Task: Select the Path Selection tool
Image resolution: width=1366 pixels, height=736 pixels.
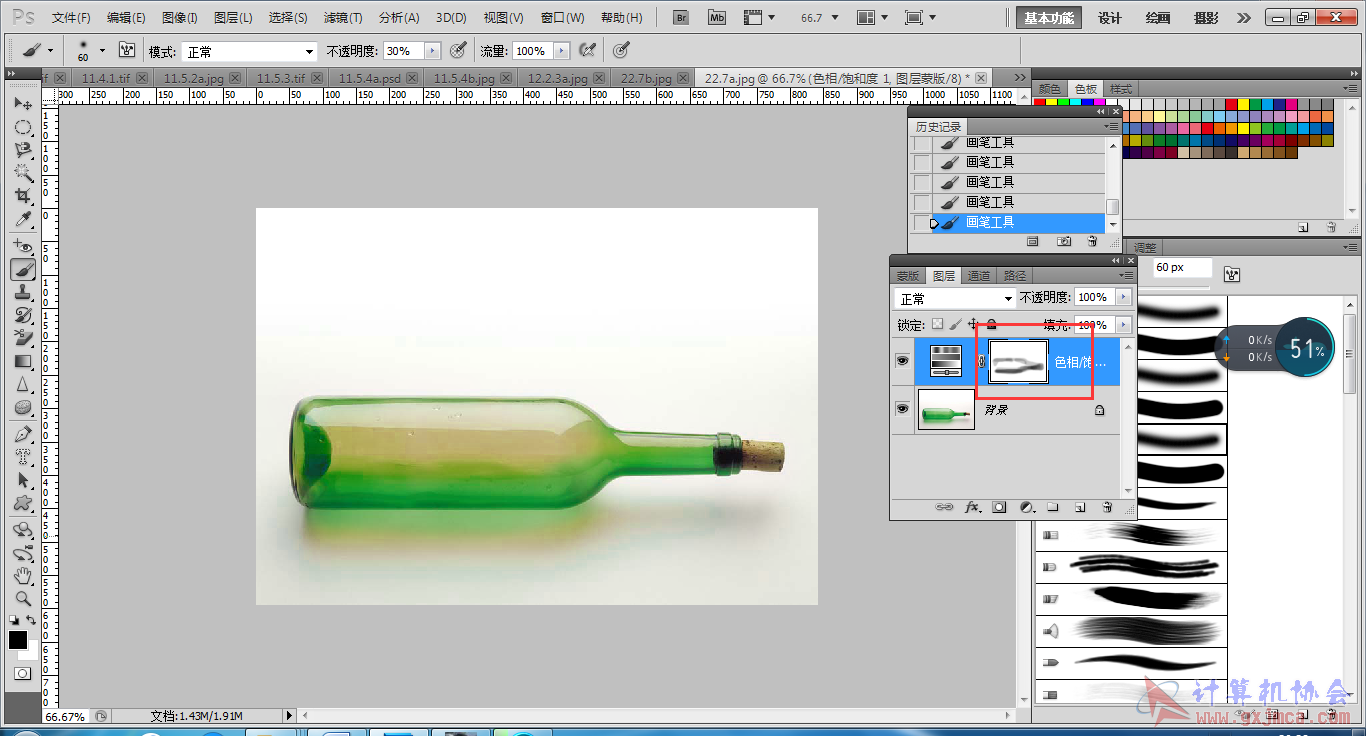Action: pos(23,480)
